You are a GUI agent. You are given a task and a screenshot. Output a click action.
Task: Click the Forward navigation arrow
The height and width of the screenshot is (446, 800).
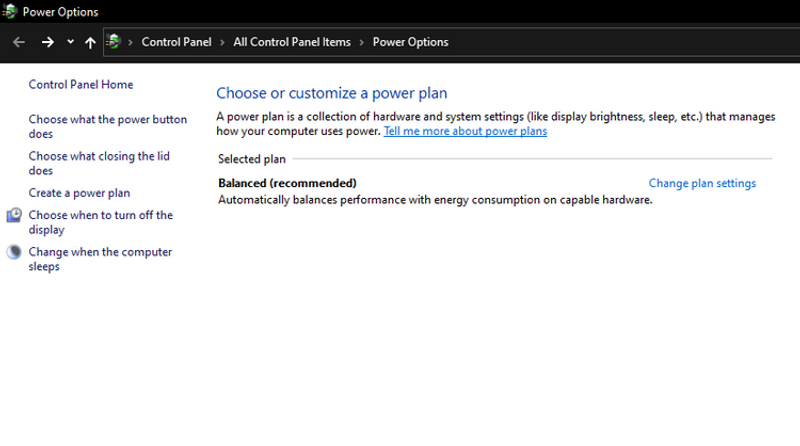47,42
